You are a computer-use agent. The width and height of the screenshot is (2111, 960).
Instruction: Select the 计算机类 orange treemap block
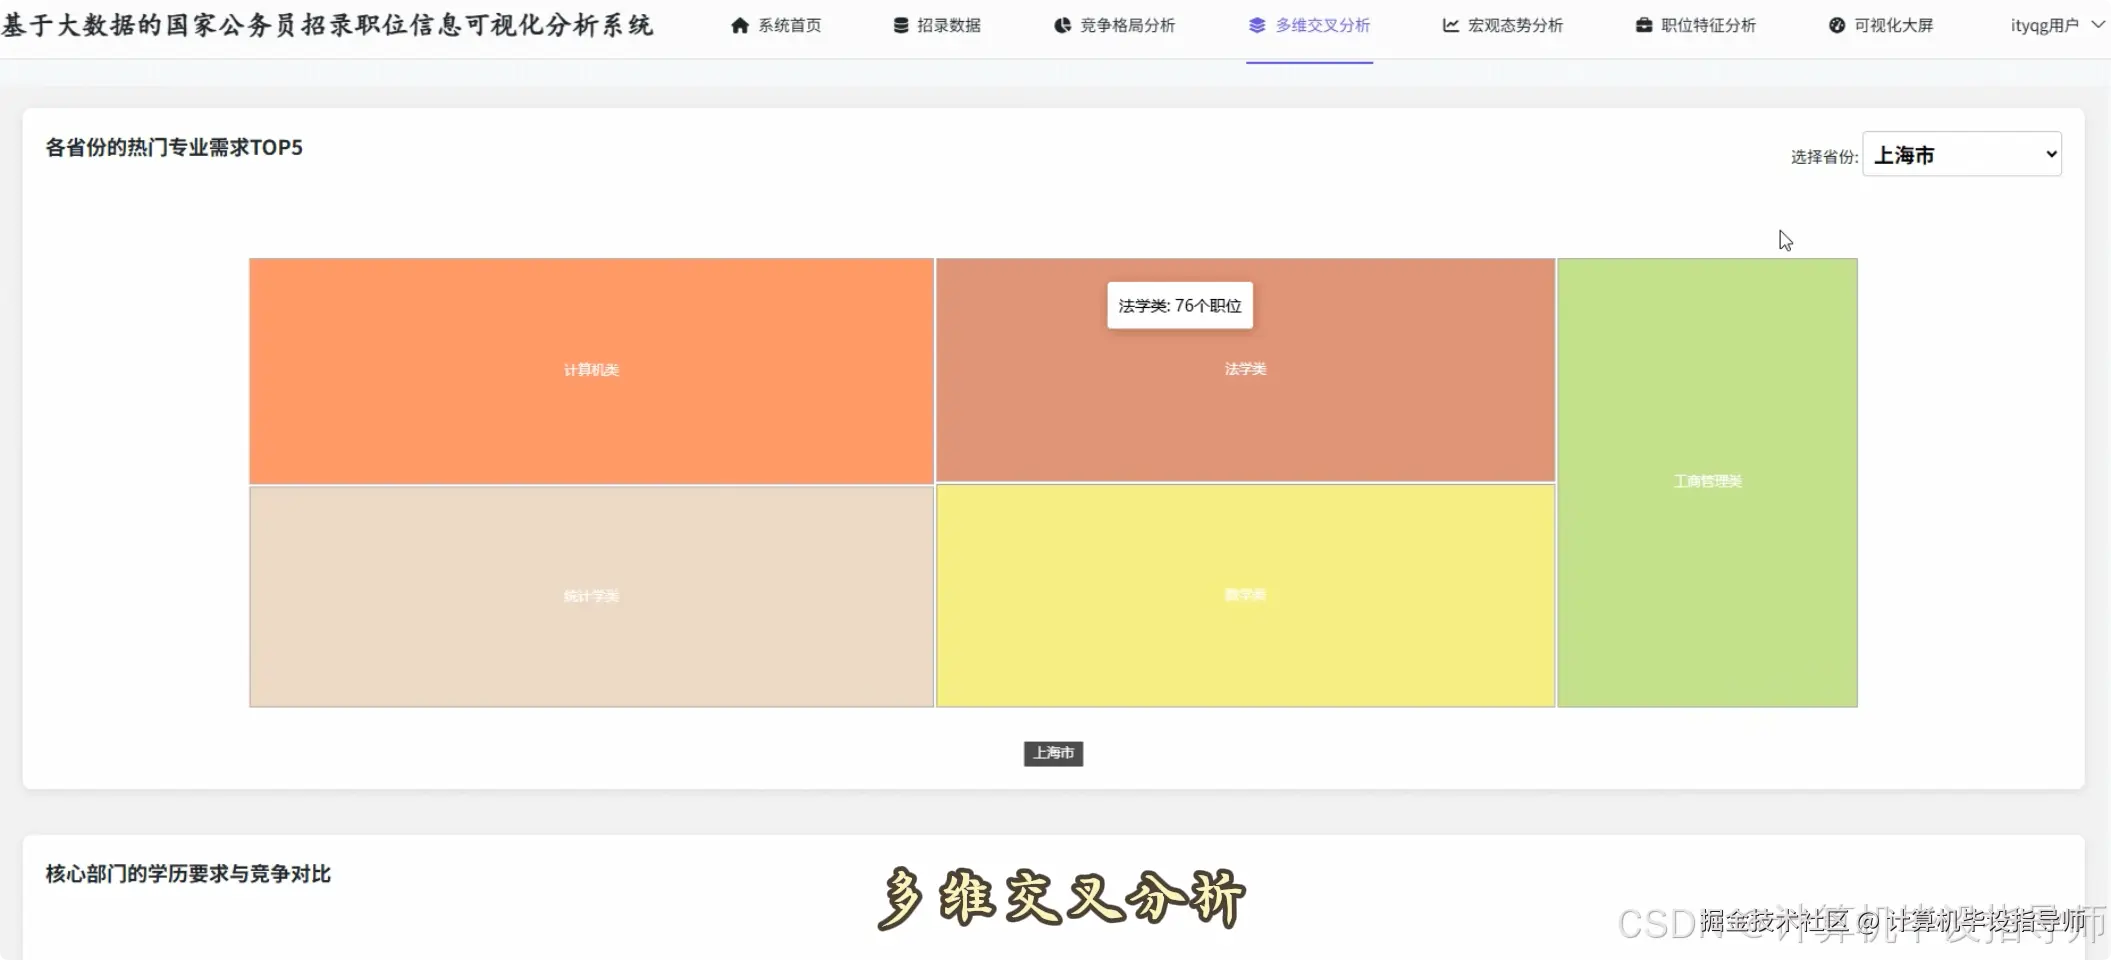click(x=591, y=370)
